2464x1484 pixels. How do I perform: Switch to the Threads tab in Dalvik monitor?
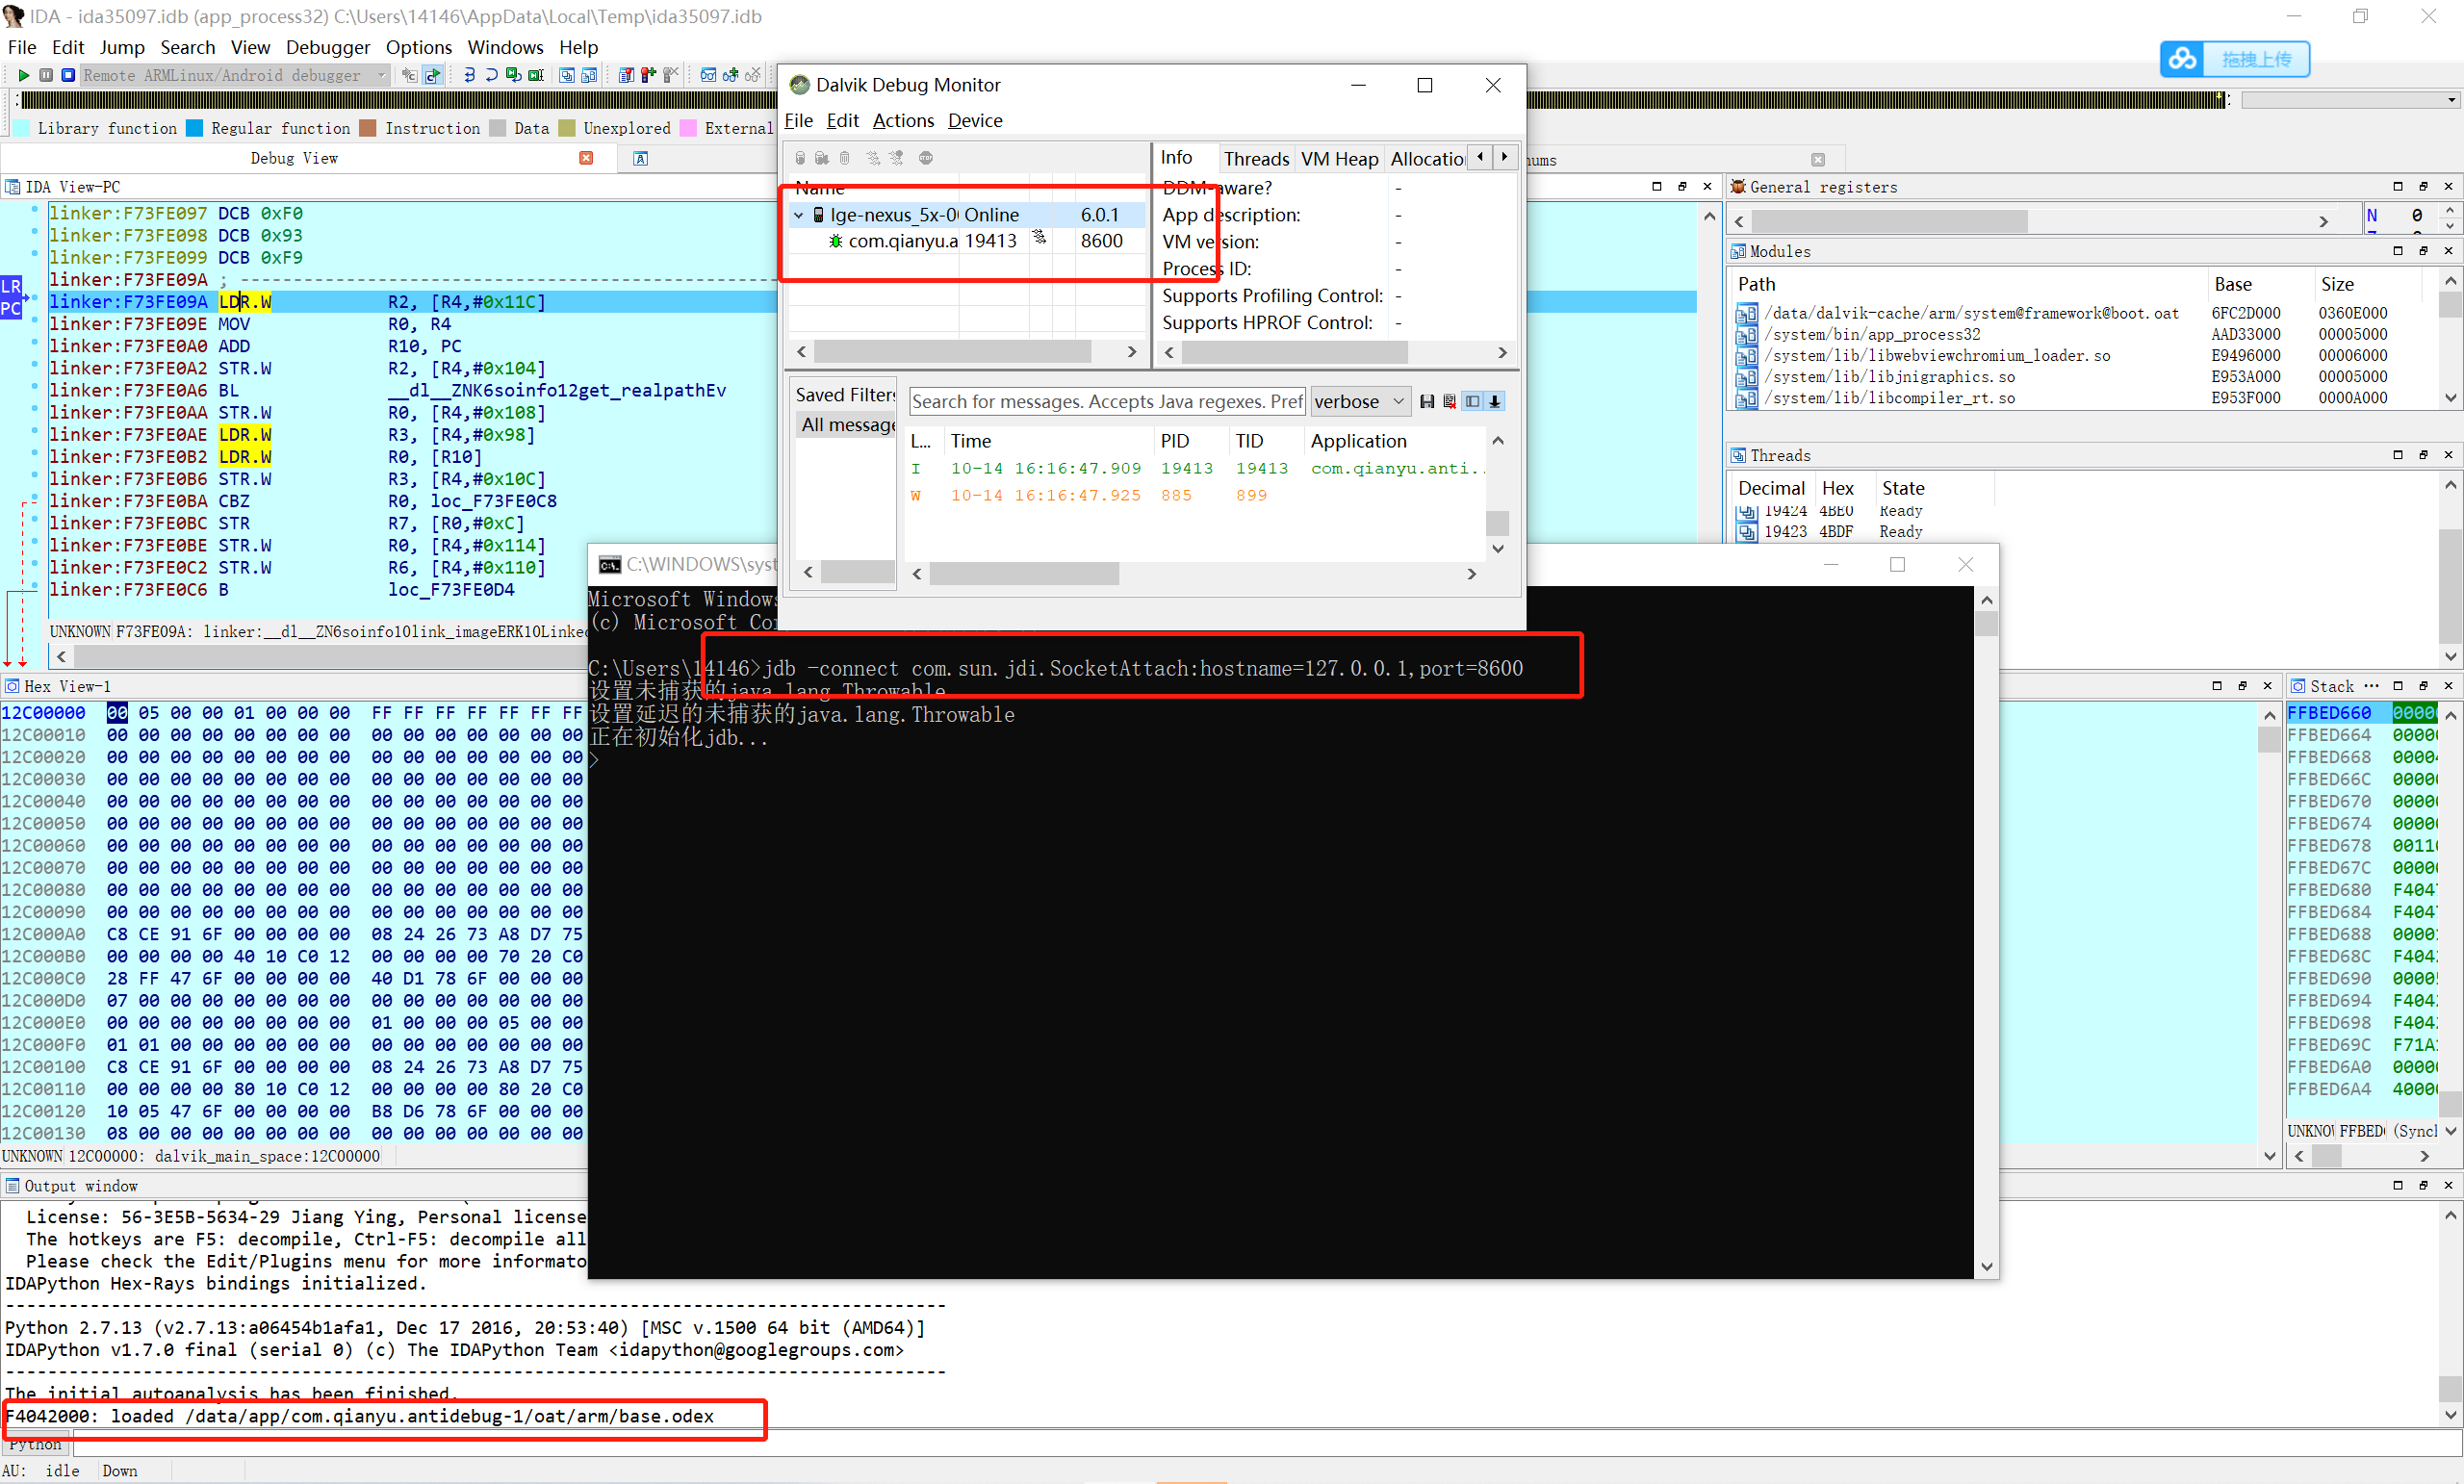tap(1256, 159)
